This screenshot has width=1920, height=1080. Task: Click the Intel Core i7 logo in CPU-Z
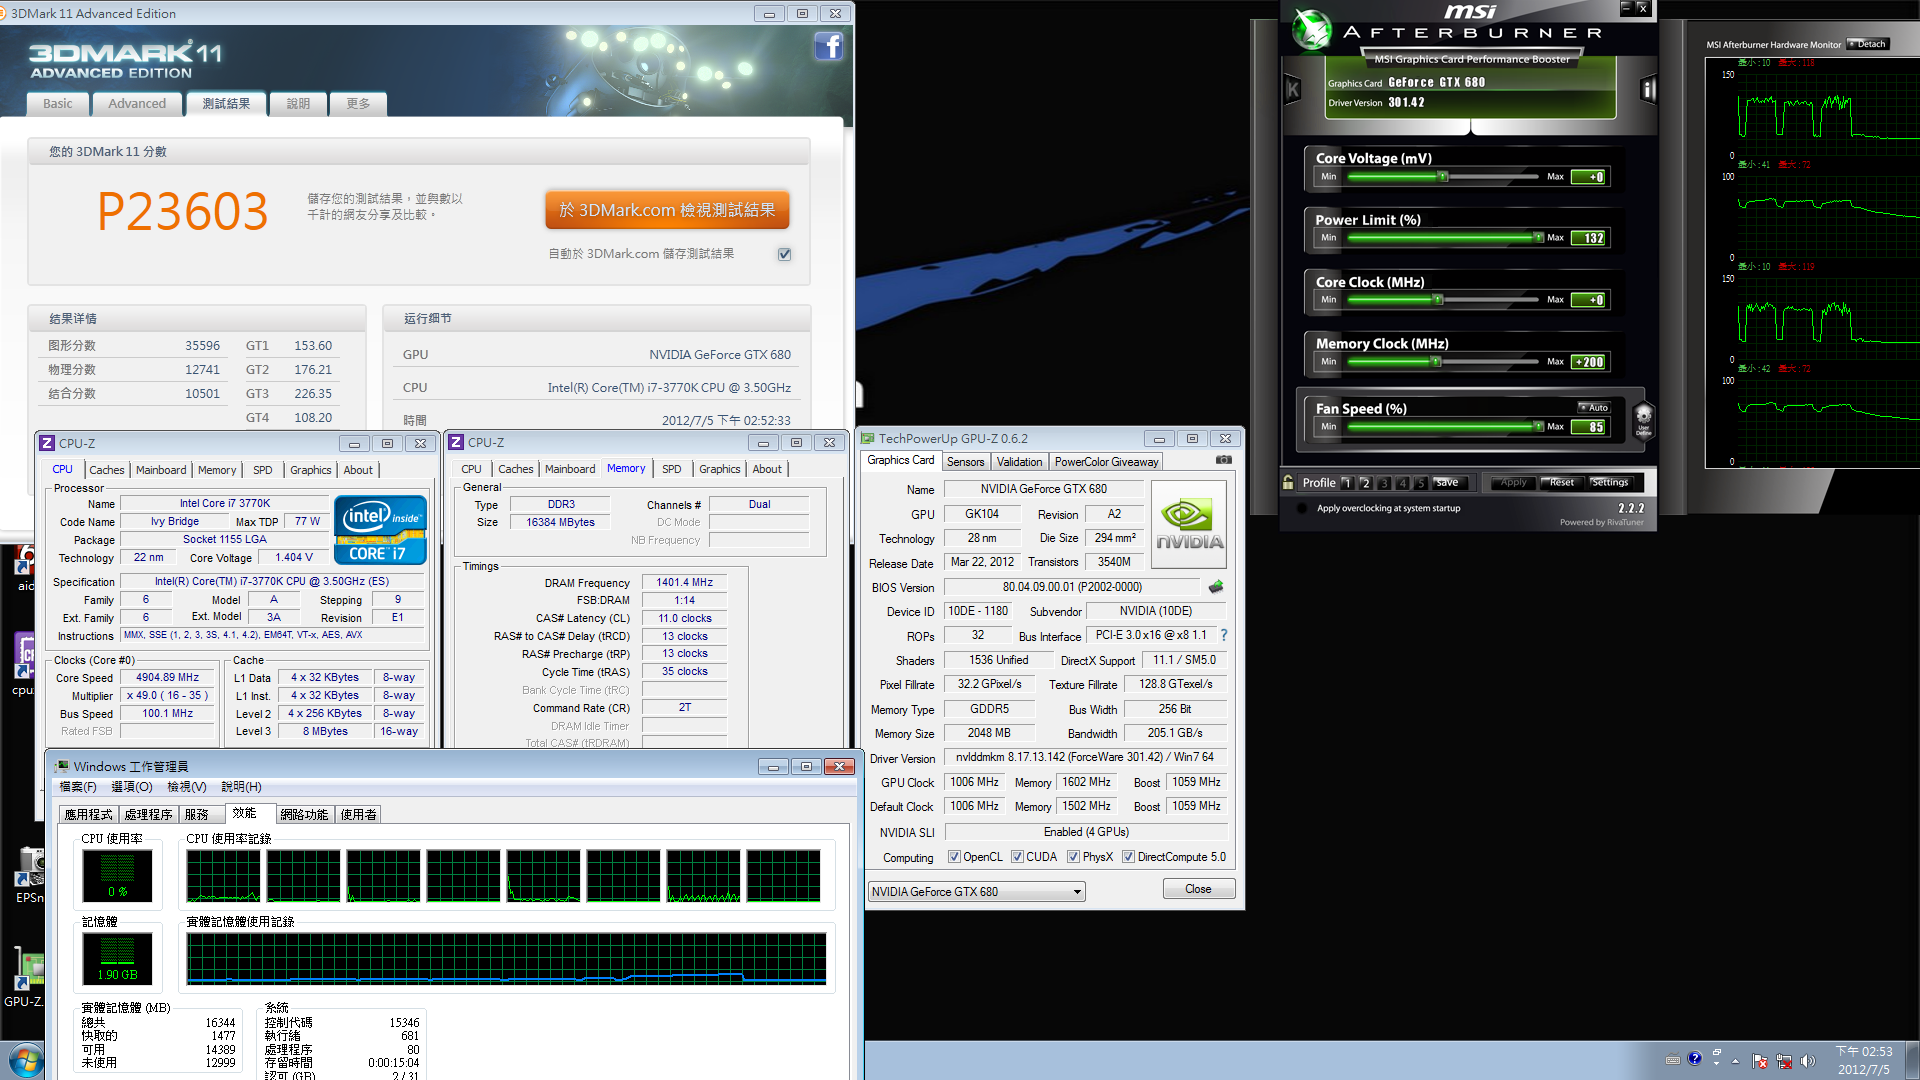pyautogui.click(x=380, y=530)
